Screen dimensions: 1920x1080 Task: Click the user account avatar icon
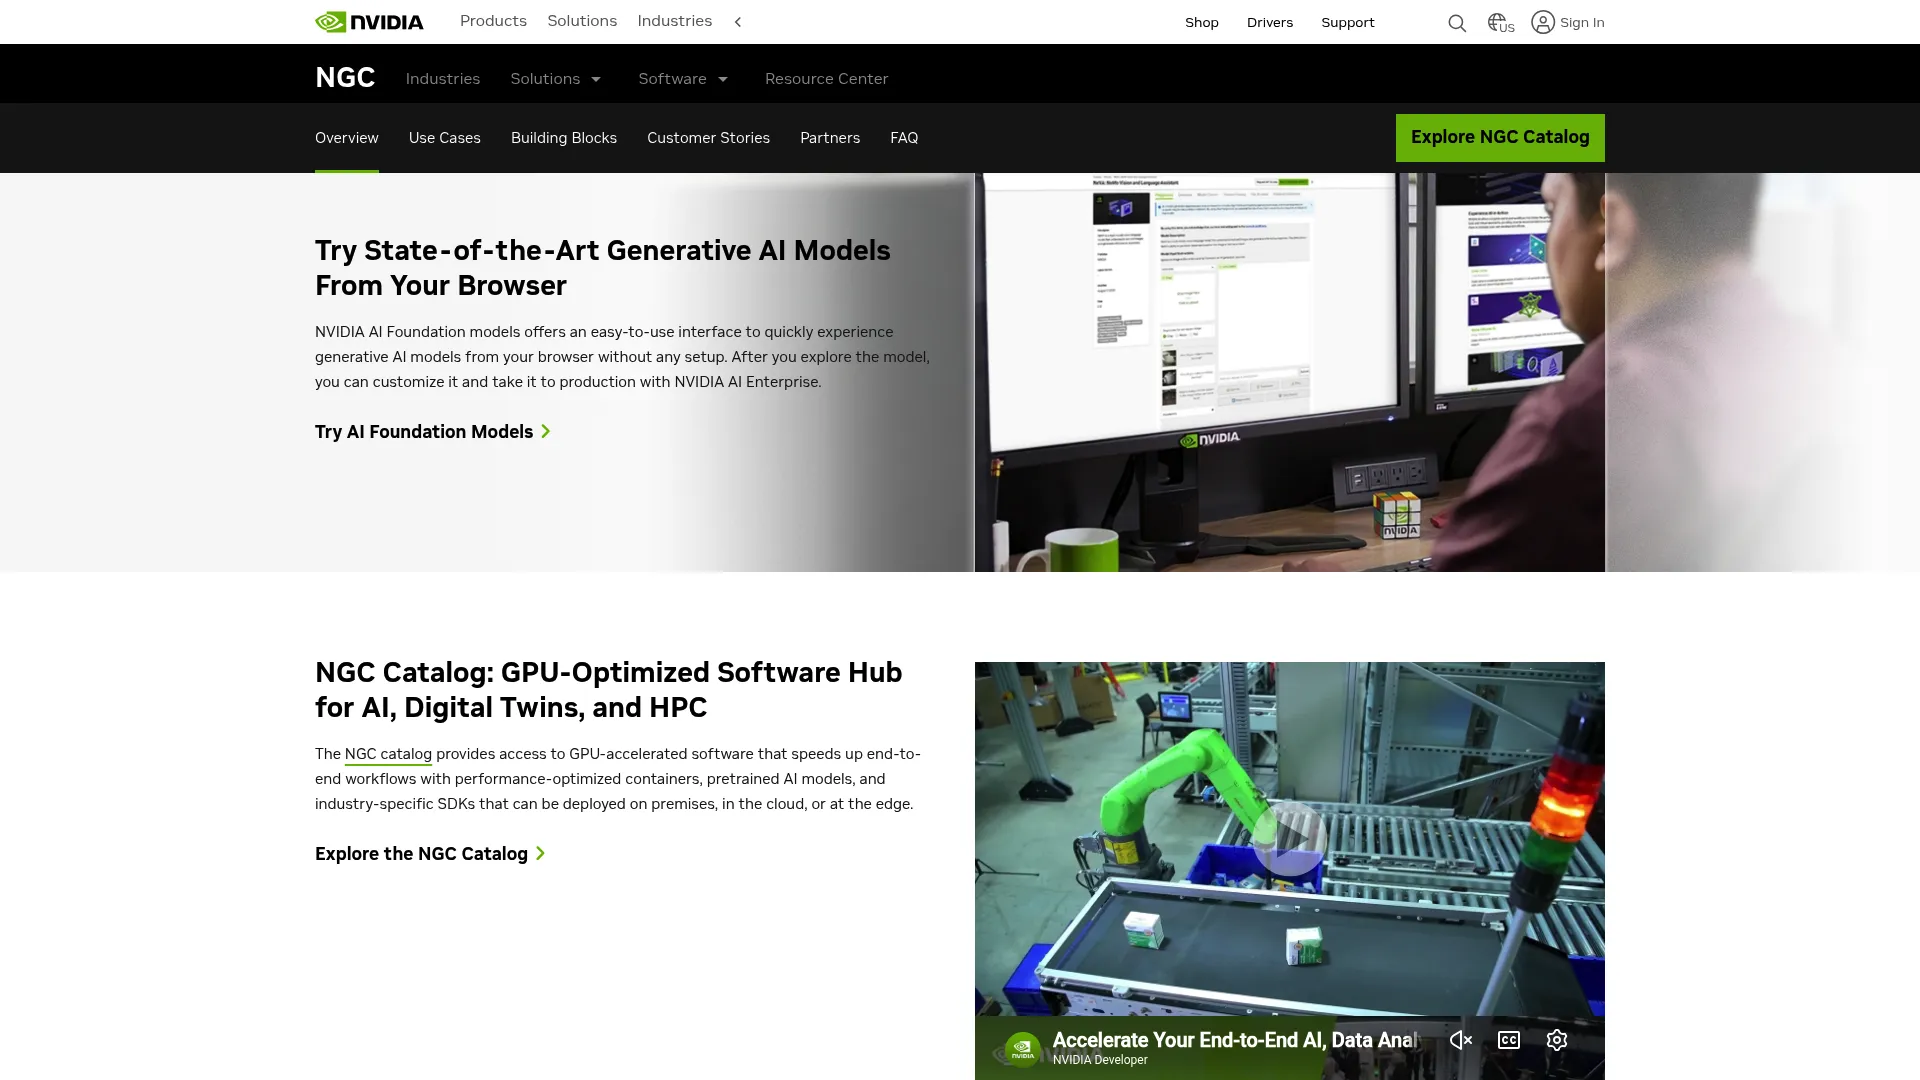coord(1543,22)
